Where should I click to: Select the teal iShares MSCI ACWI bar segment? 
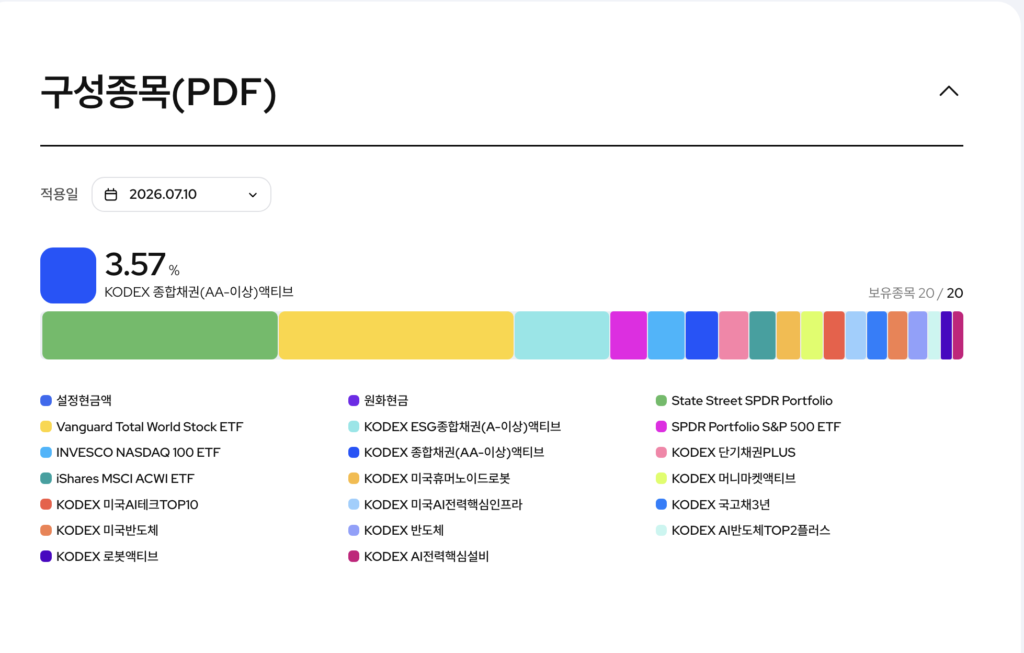coord(762,336)
